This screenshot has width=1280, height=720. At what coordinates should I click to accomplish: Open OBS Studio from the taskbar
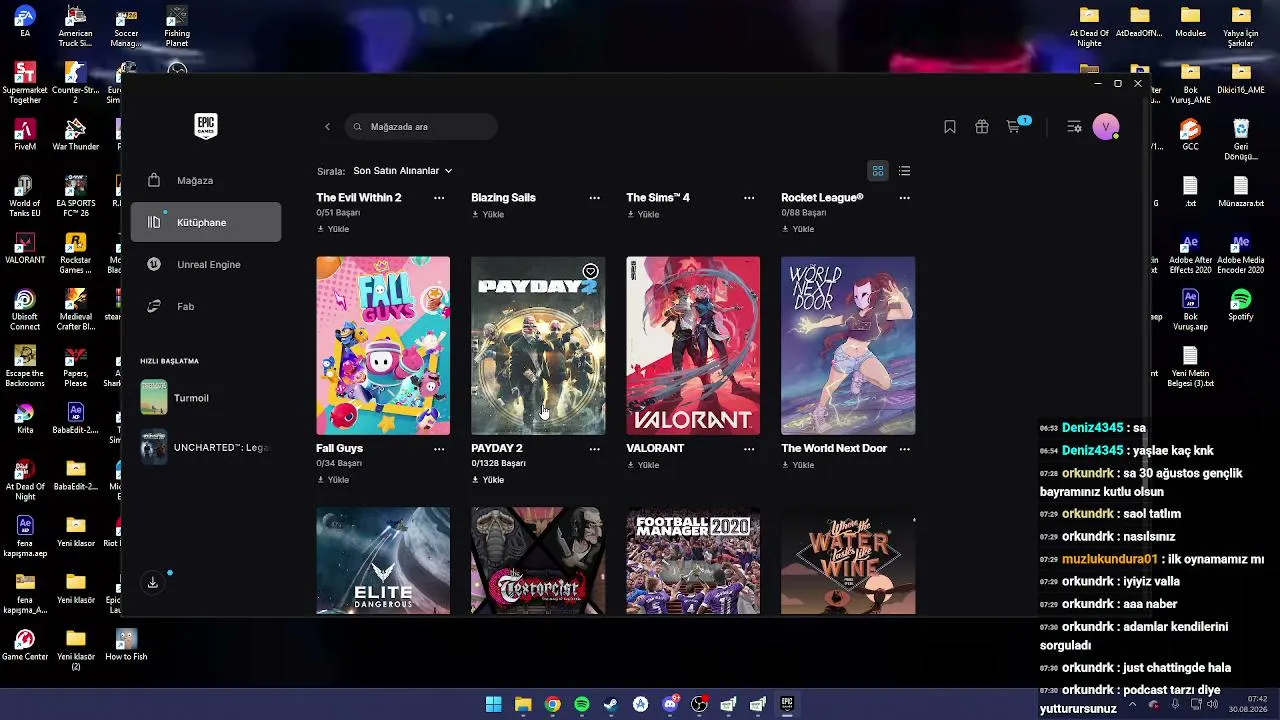click(699, 705)
